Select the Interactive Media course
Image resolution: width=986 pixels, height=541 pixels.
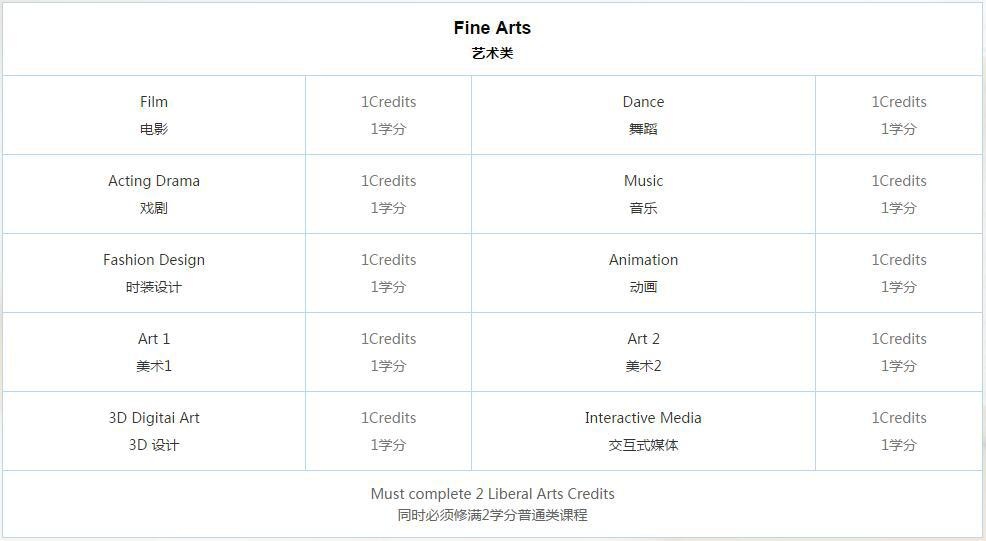pos(643,431)
